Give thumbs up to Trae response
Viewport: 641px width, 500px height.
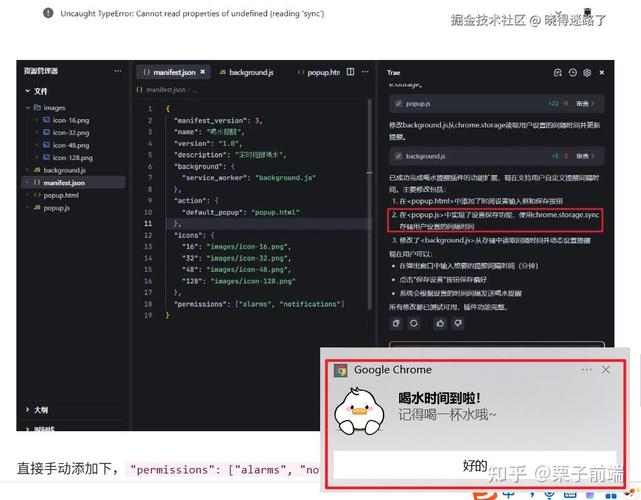440,323
